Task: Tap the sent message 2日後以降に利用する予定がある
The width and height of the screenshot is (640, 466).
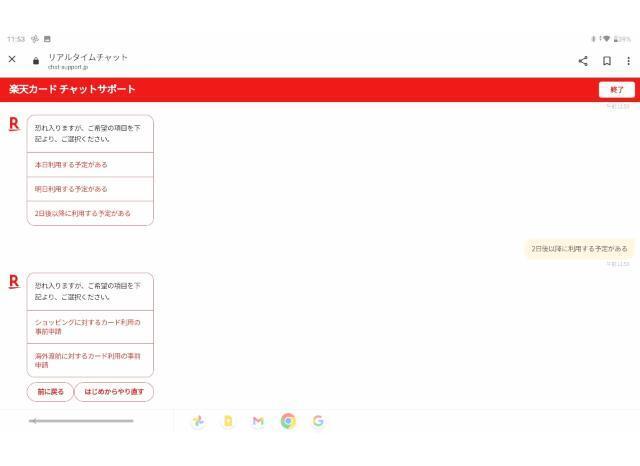Action: (579, 249)
